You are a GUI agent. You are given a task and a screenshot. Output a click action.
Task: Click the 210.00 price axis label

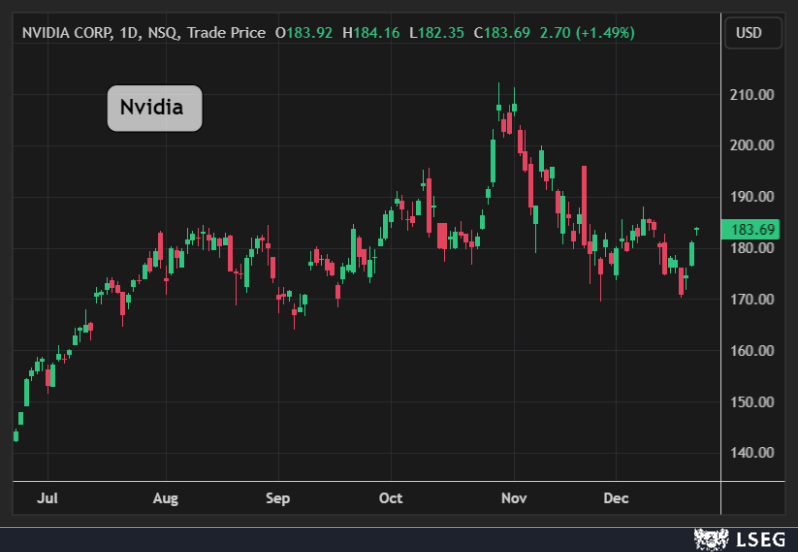pyautogui.click(x=753, y=95)
